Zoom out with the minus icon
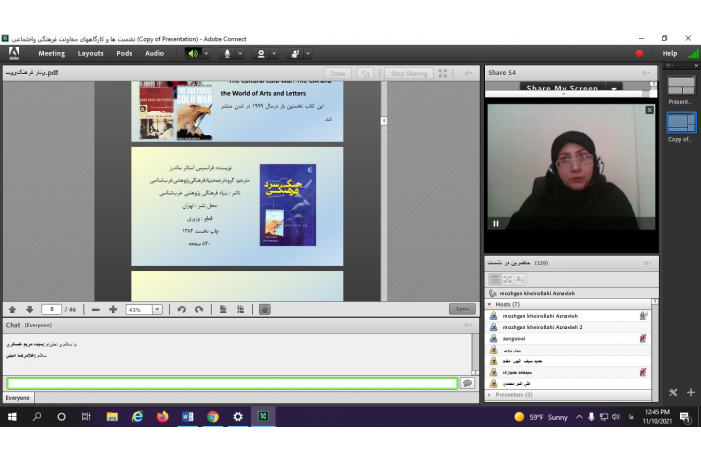Image resolution: width=701 pixels, height=460 pixels. [95, 309]
